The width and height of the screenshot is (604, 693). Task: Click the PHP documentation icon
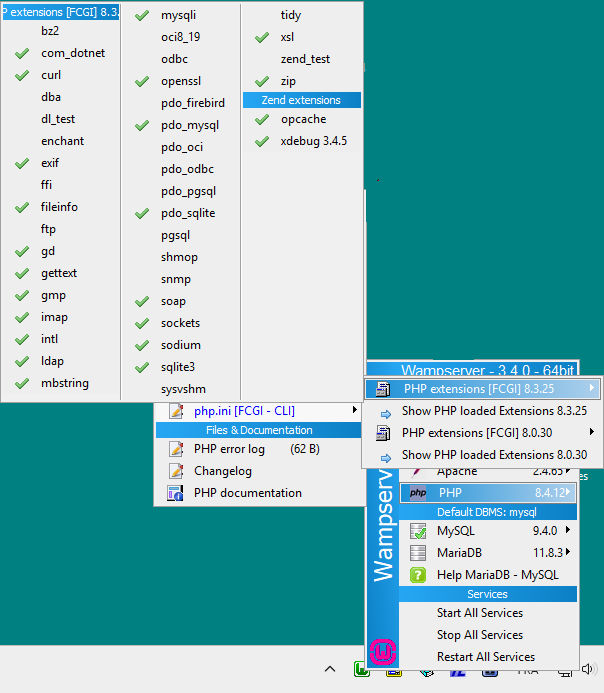176,493
